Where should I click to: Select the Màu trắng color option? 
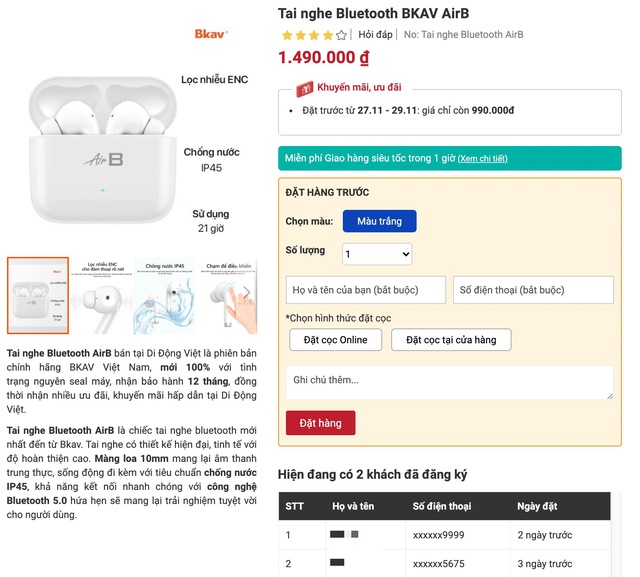pos(380,221)
